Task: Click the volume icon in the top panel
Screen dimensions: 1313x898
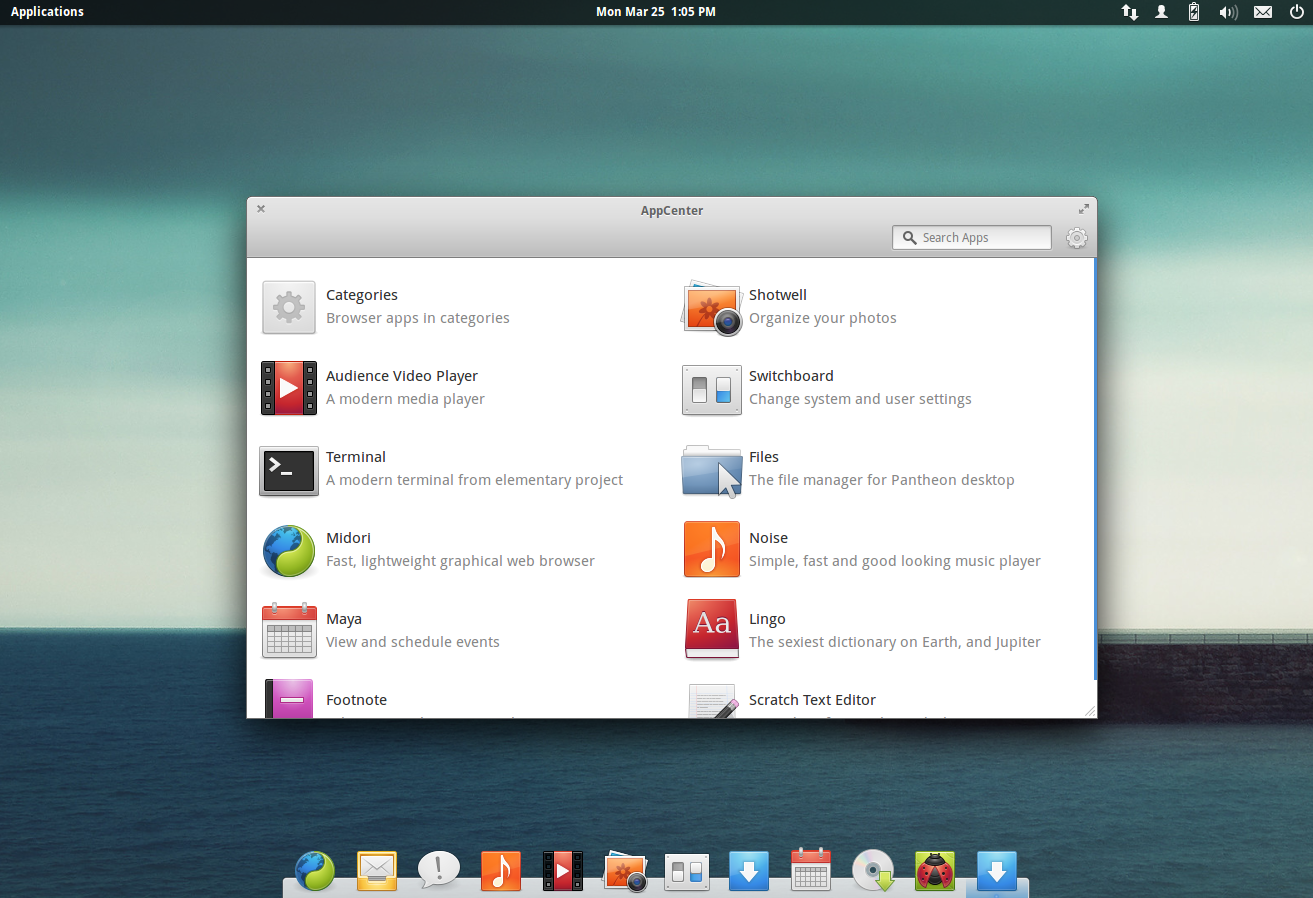Action: click(1228, 12)
